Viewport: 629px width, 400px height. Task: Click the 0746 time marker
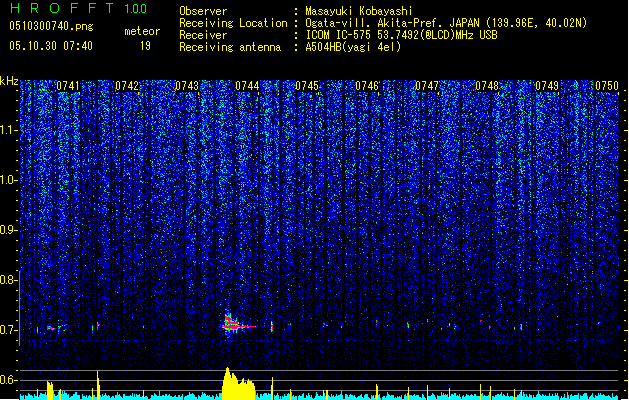367,86
